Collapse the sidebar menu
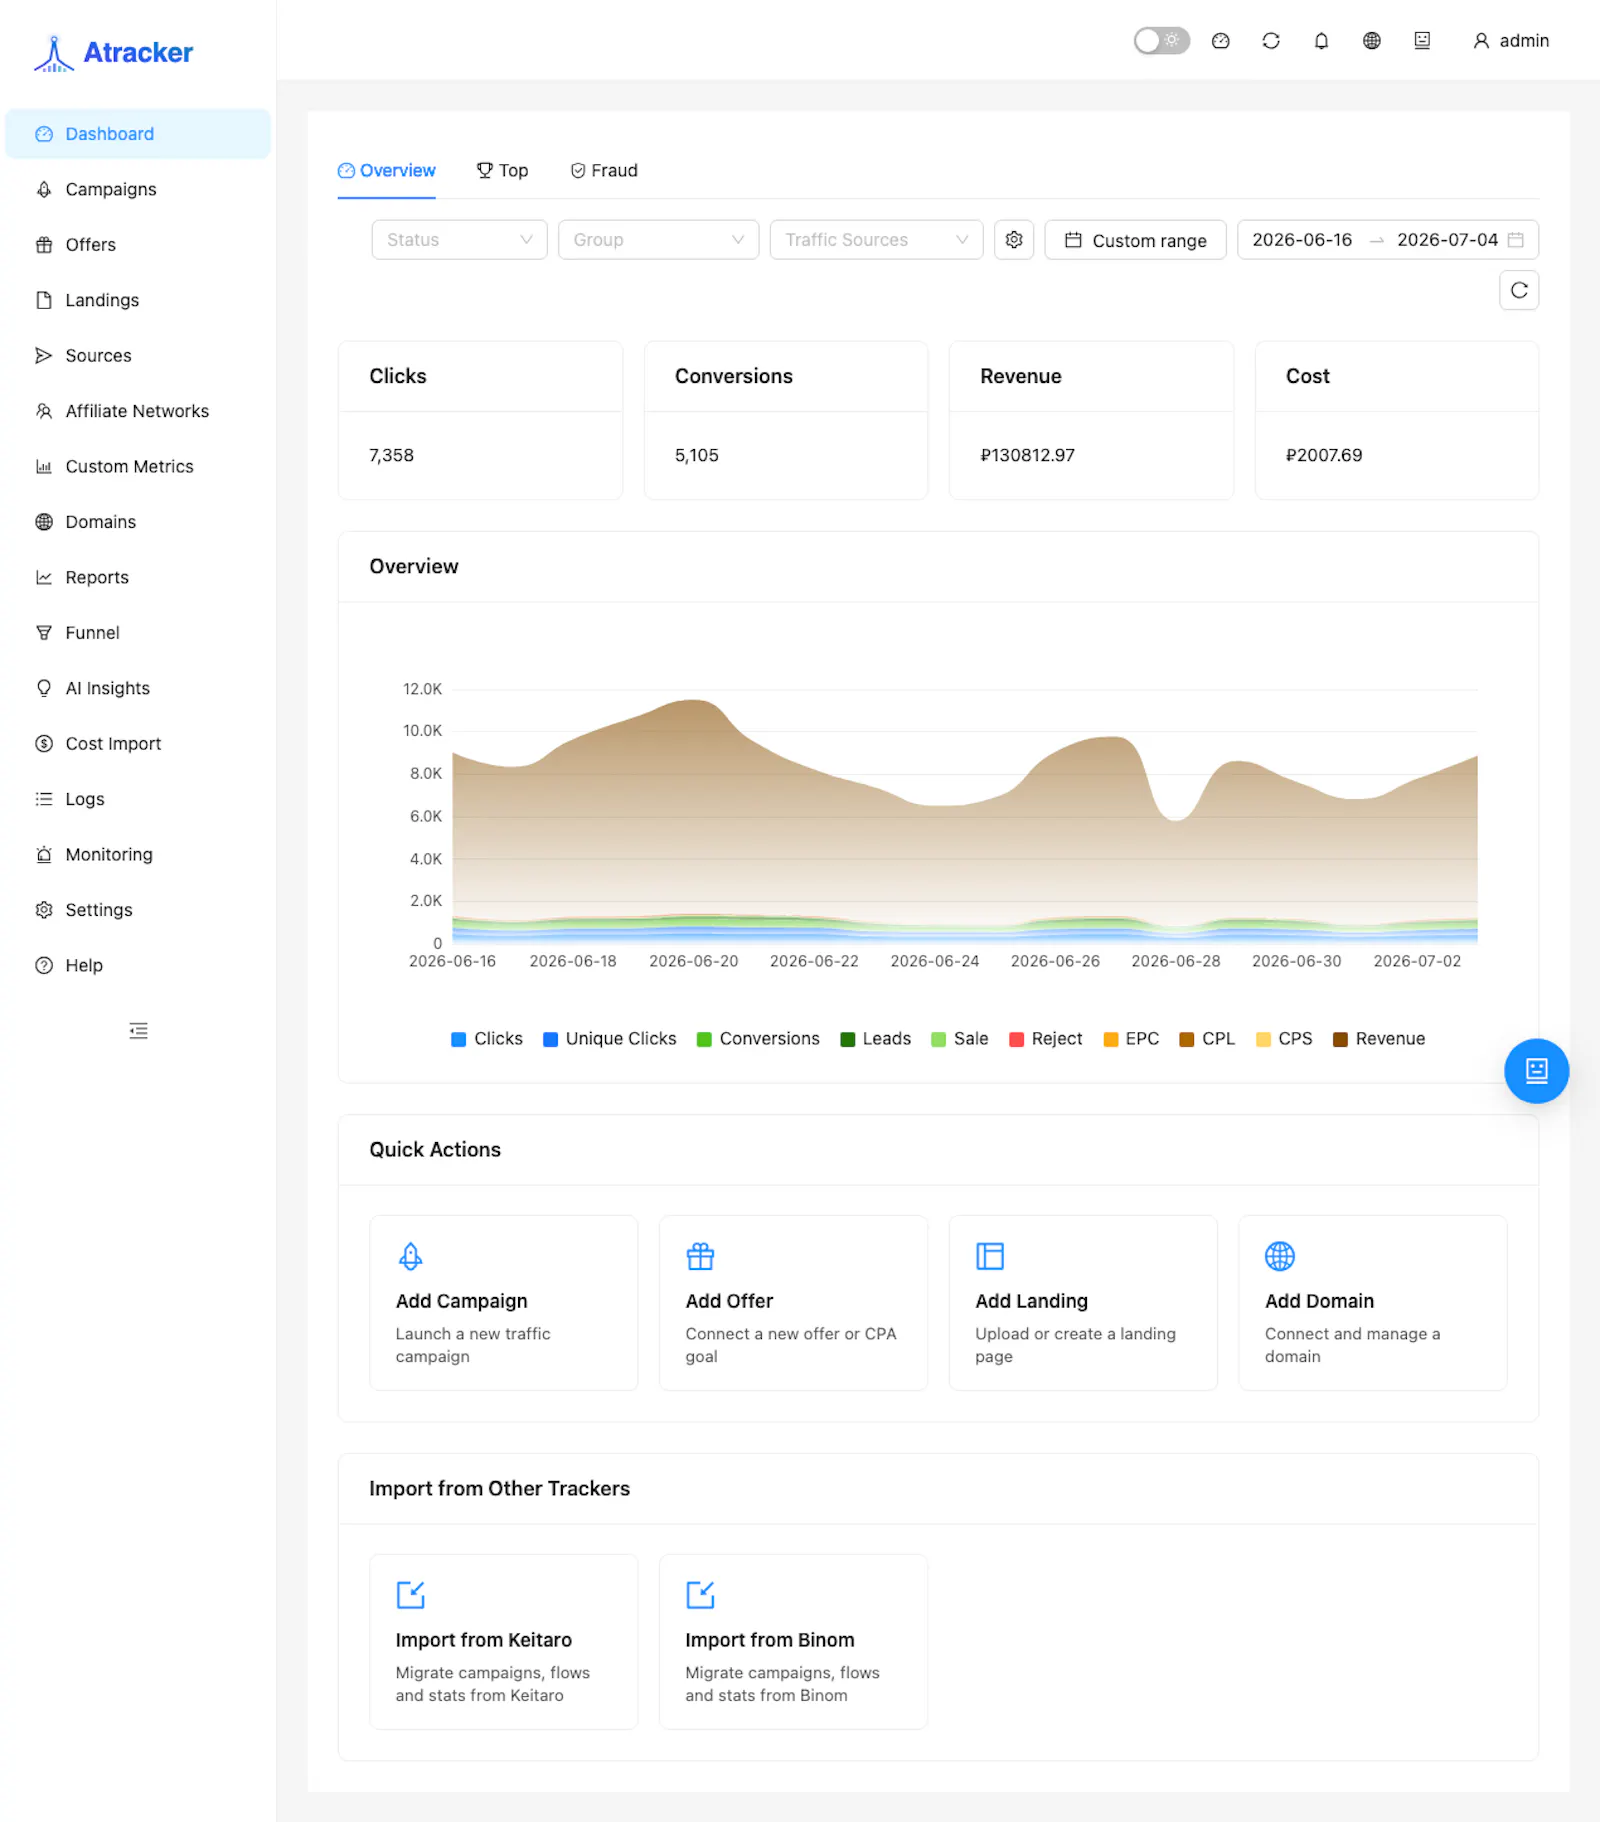The width and height of the screenshot is (1600, 1822). (139, 1031)
